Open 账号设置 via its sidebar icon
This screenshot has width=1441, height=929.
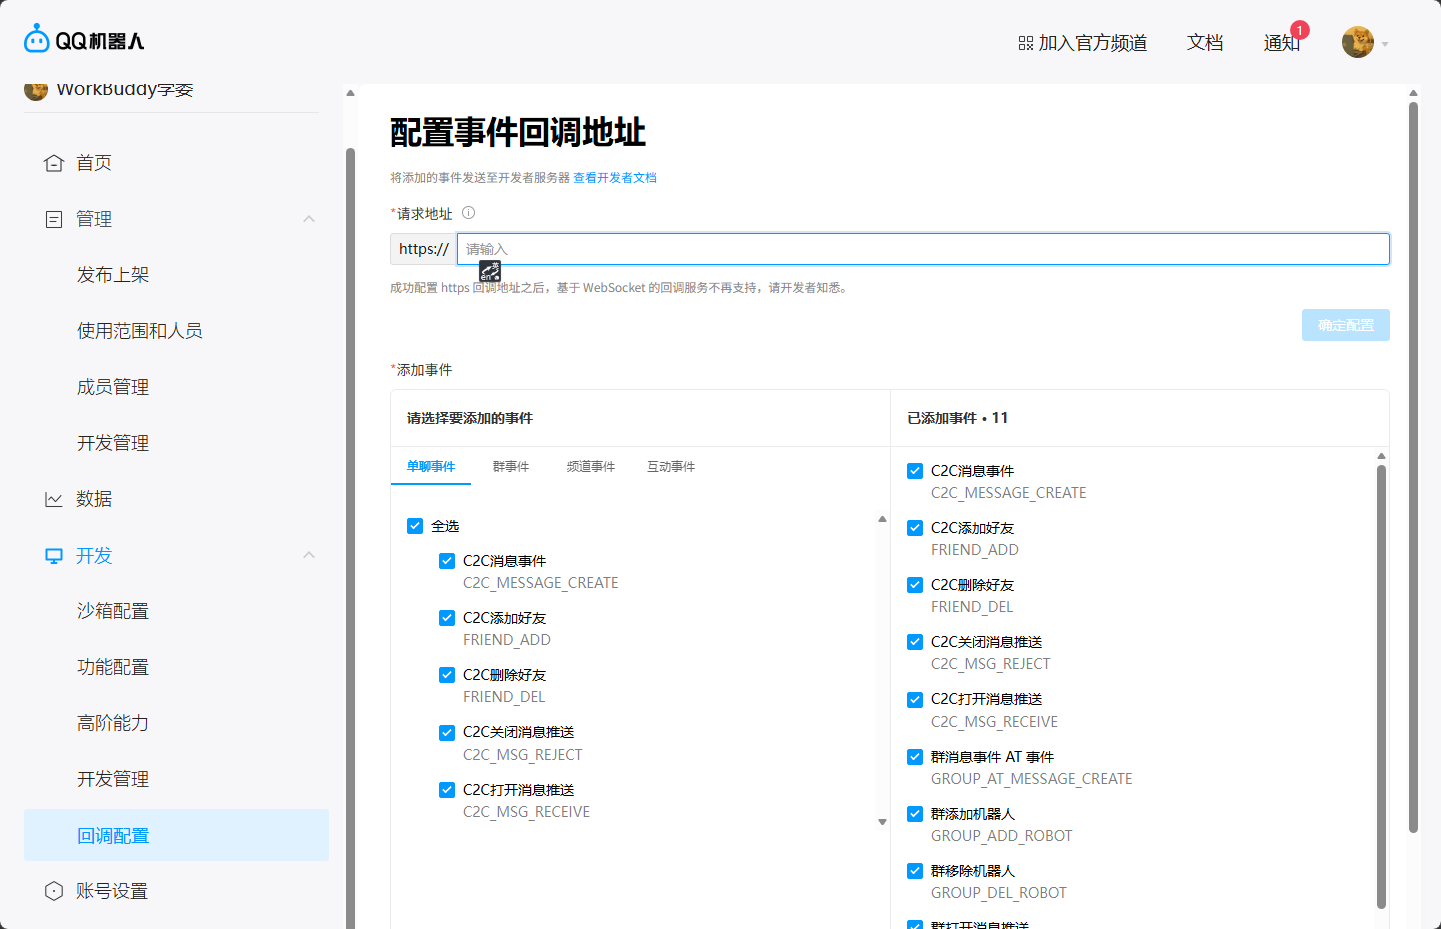(54, 891)
